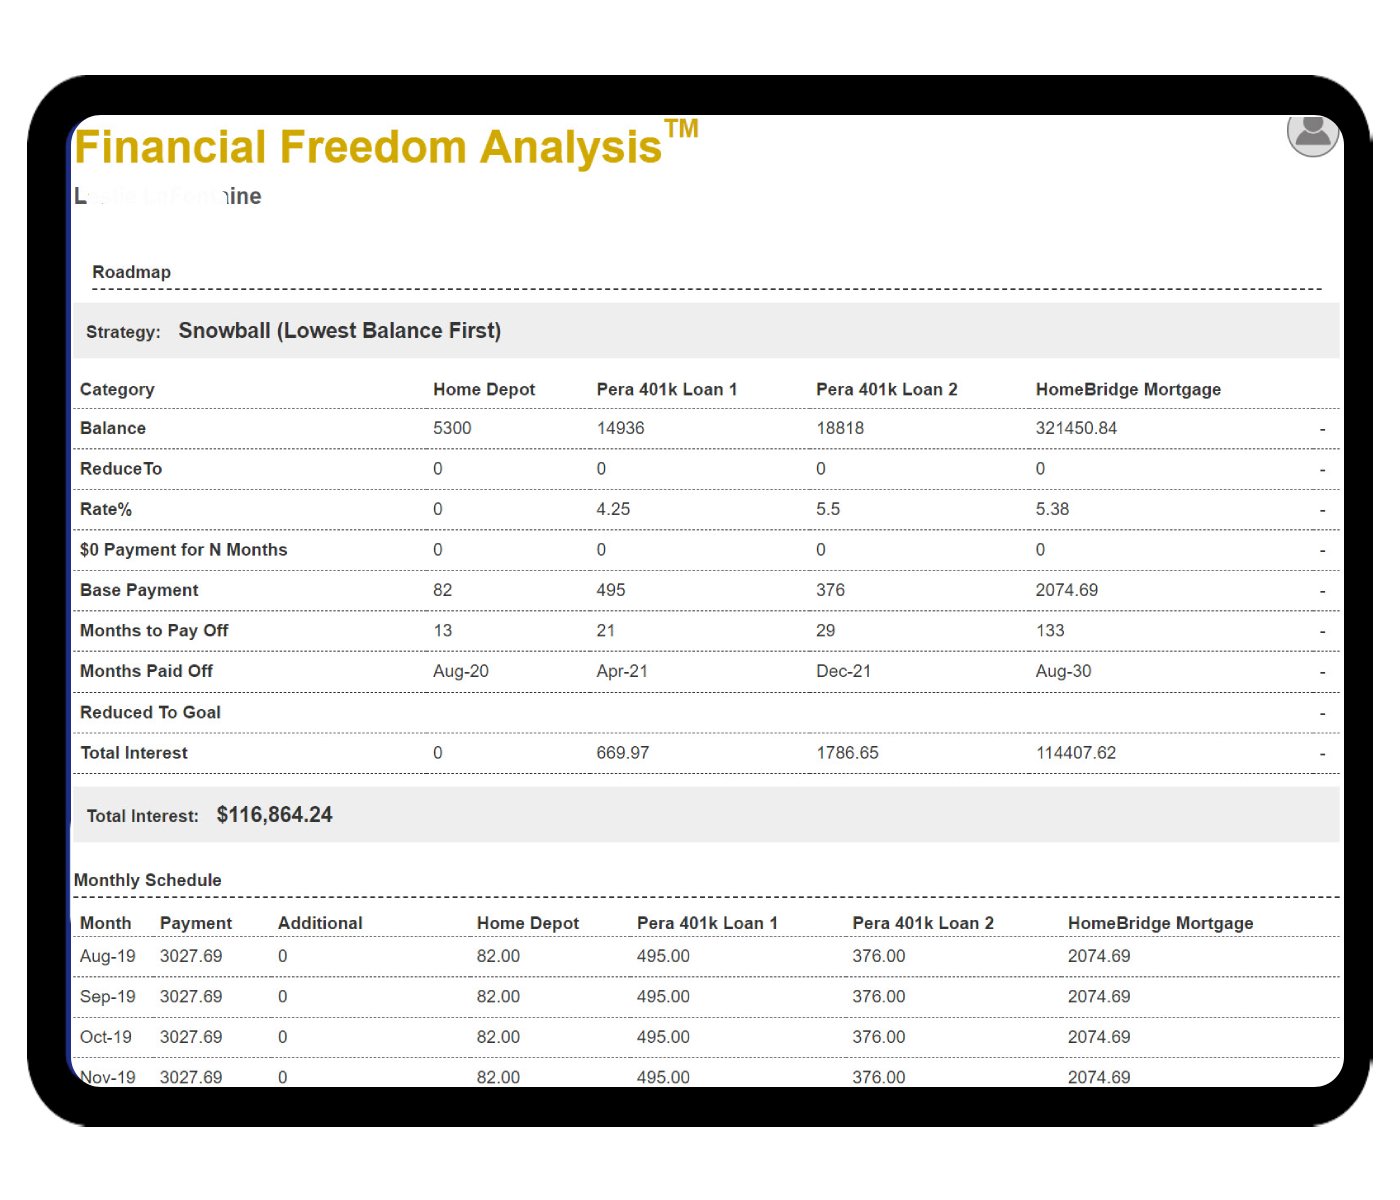Click the Additional column header
Viewport: 1400px width, 1200px height.
320,923
